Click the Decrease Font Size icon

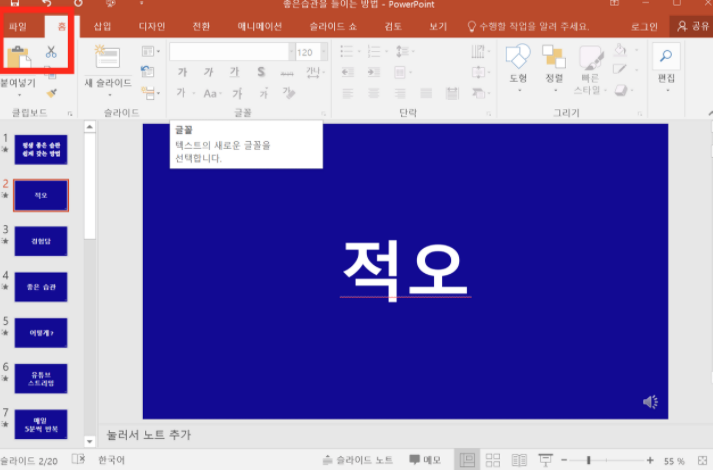coord(263,94)
